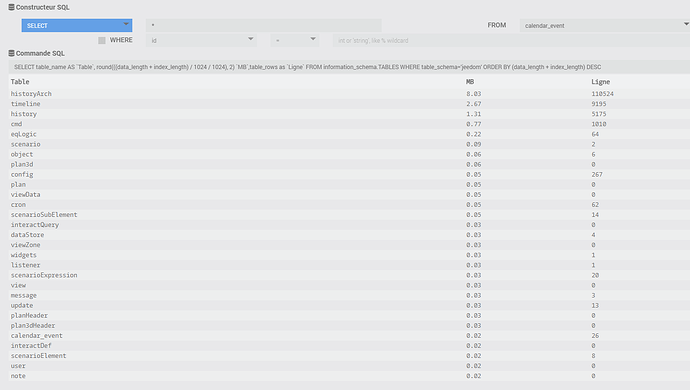Select the widgets table name
This screenshot has height=390, width=690.
pyautogui.click(x=24, y=255)
